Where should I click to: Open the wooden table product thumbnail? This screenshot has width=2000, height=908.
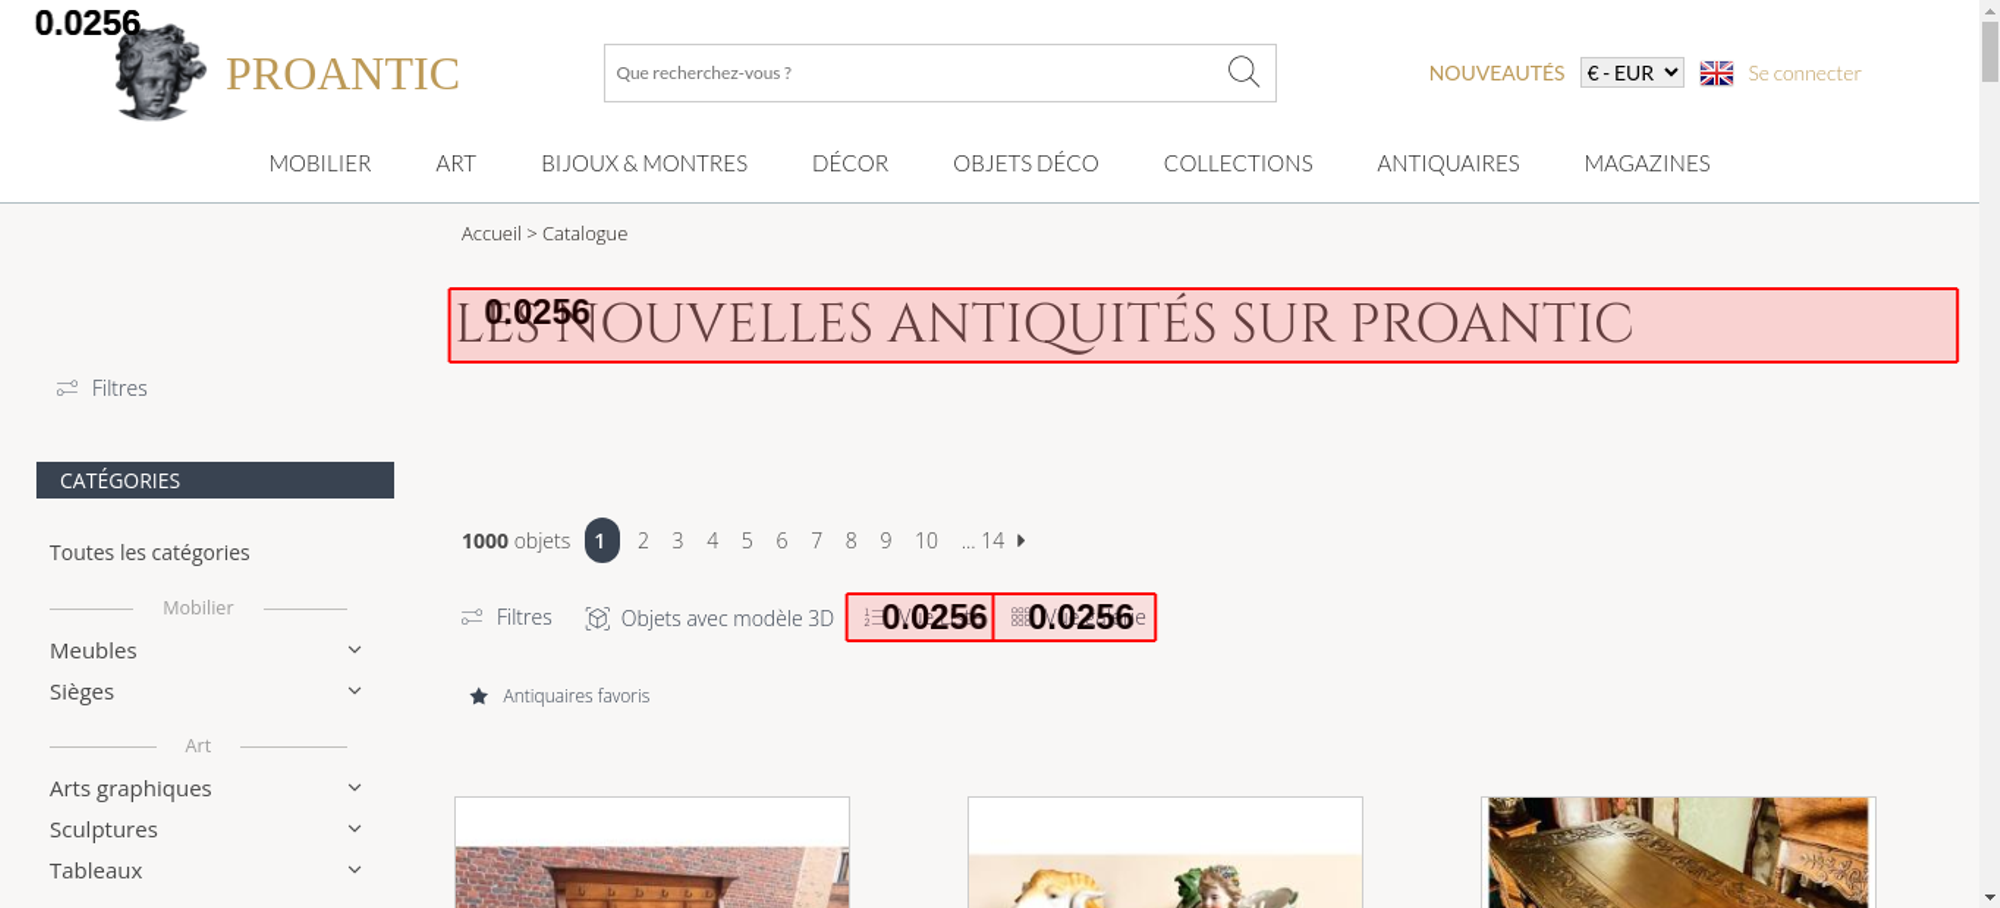coord(1678,852)
